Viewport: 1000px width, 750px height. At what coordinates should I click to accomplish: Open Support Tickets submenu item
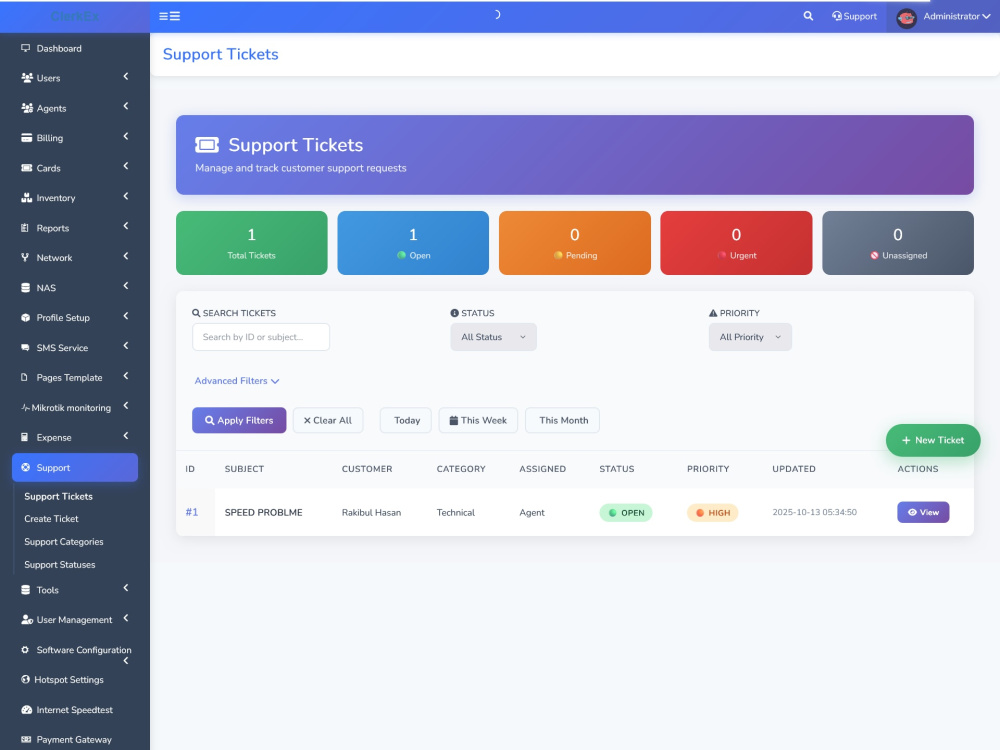pyautogui.click(x=58, y=496)
